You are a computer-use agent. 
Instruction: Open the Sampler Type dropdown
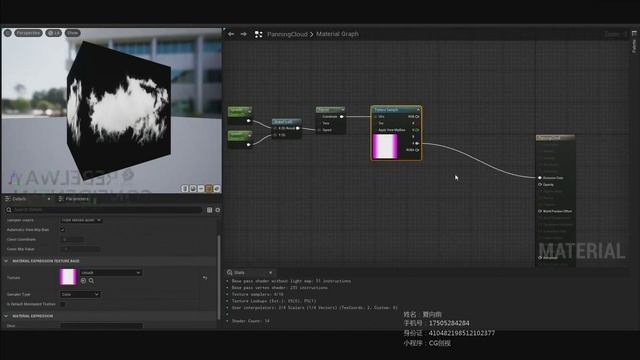[80, 294]
